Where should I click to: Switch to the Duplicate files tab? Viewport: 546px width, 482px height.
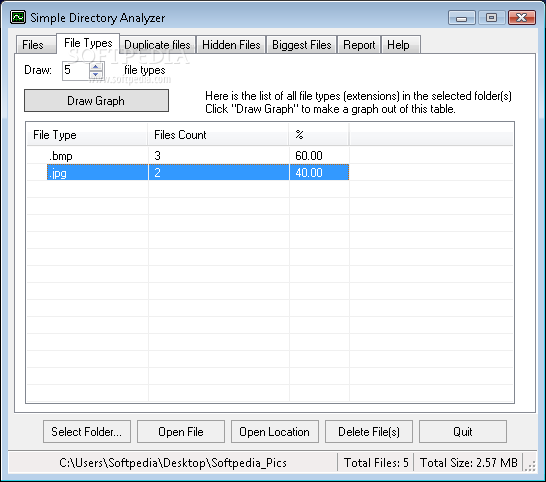pyautogui.click(x=157, y=45)
